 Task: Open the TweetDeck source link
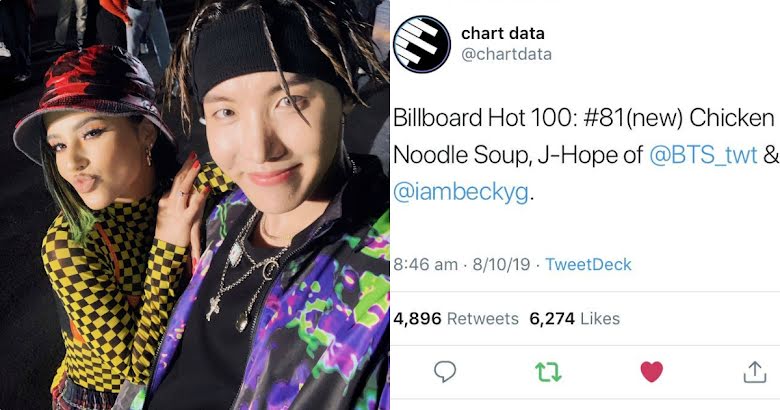[588, 264]
